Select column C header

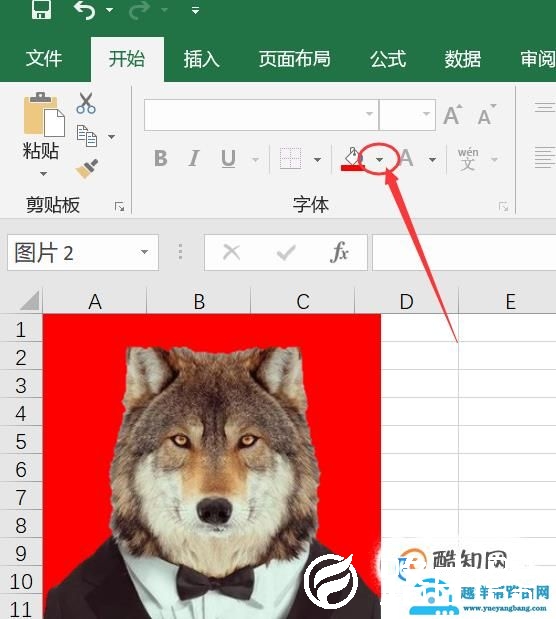coord(303,302)
